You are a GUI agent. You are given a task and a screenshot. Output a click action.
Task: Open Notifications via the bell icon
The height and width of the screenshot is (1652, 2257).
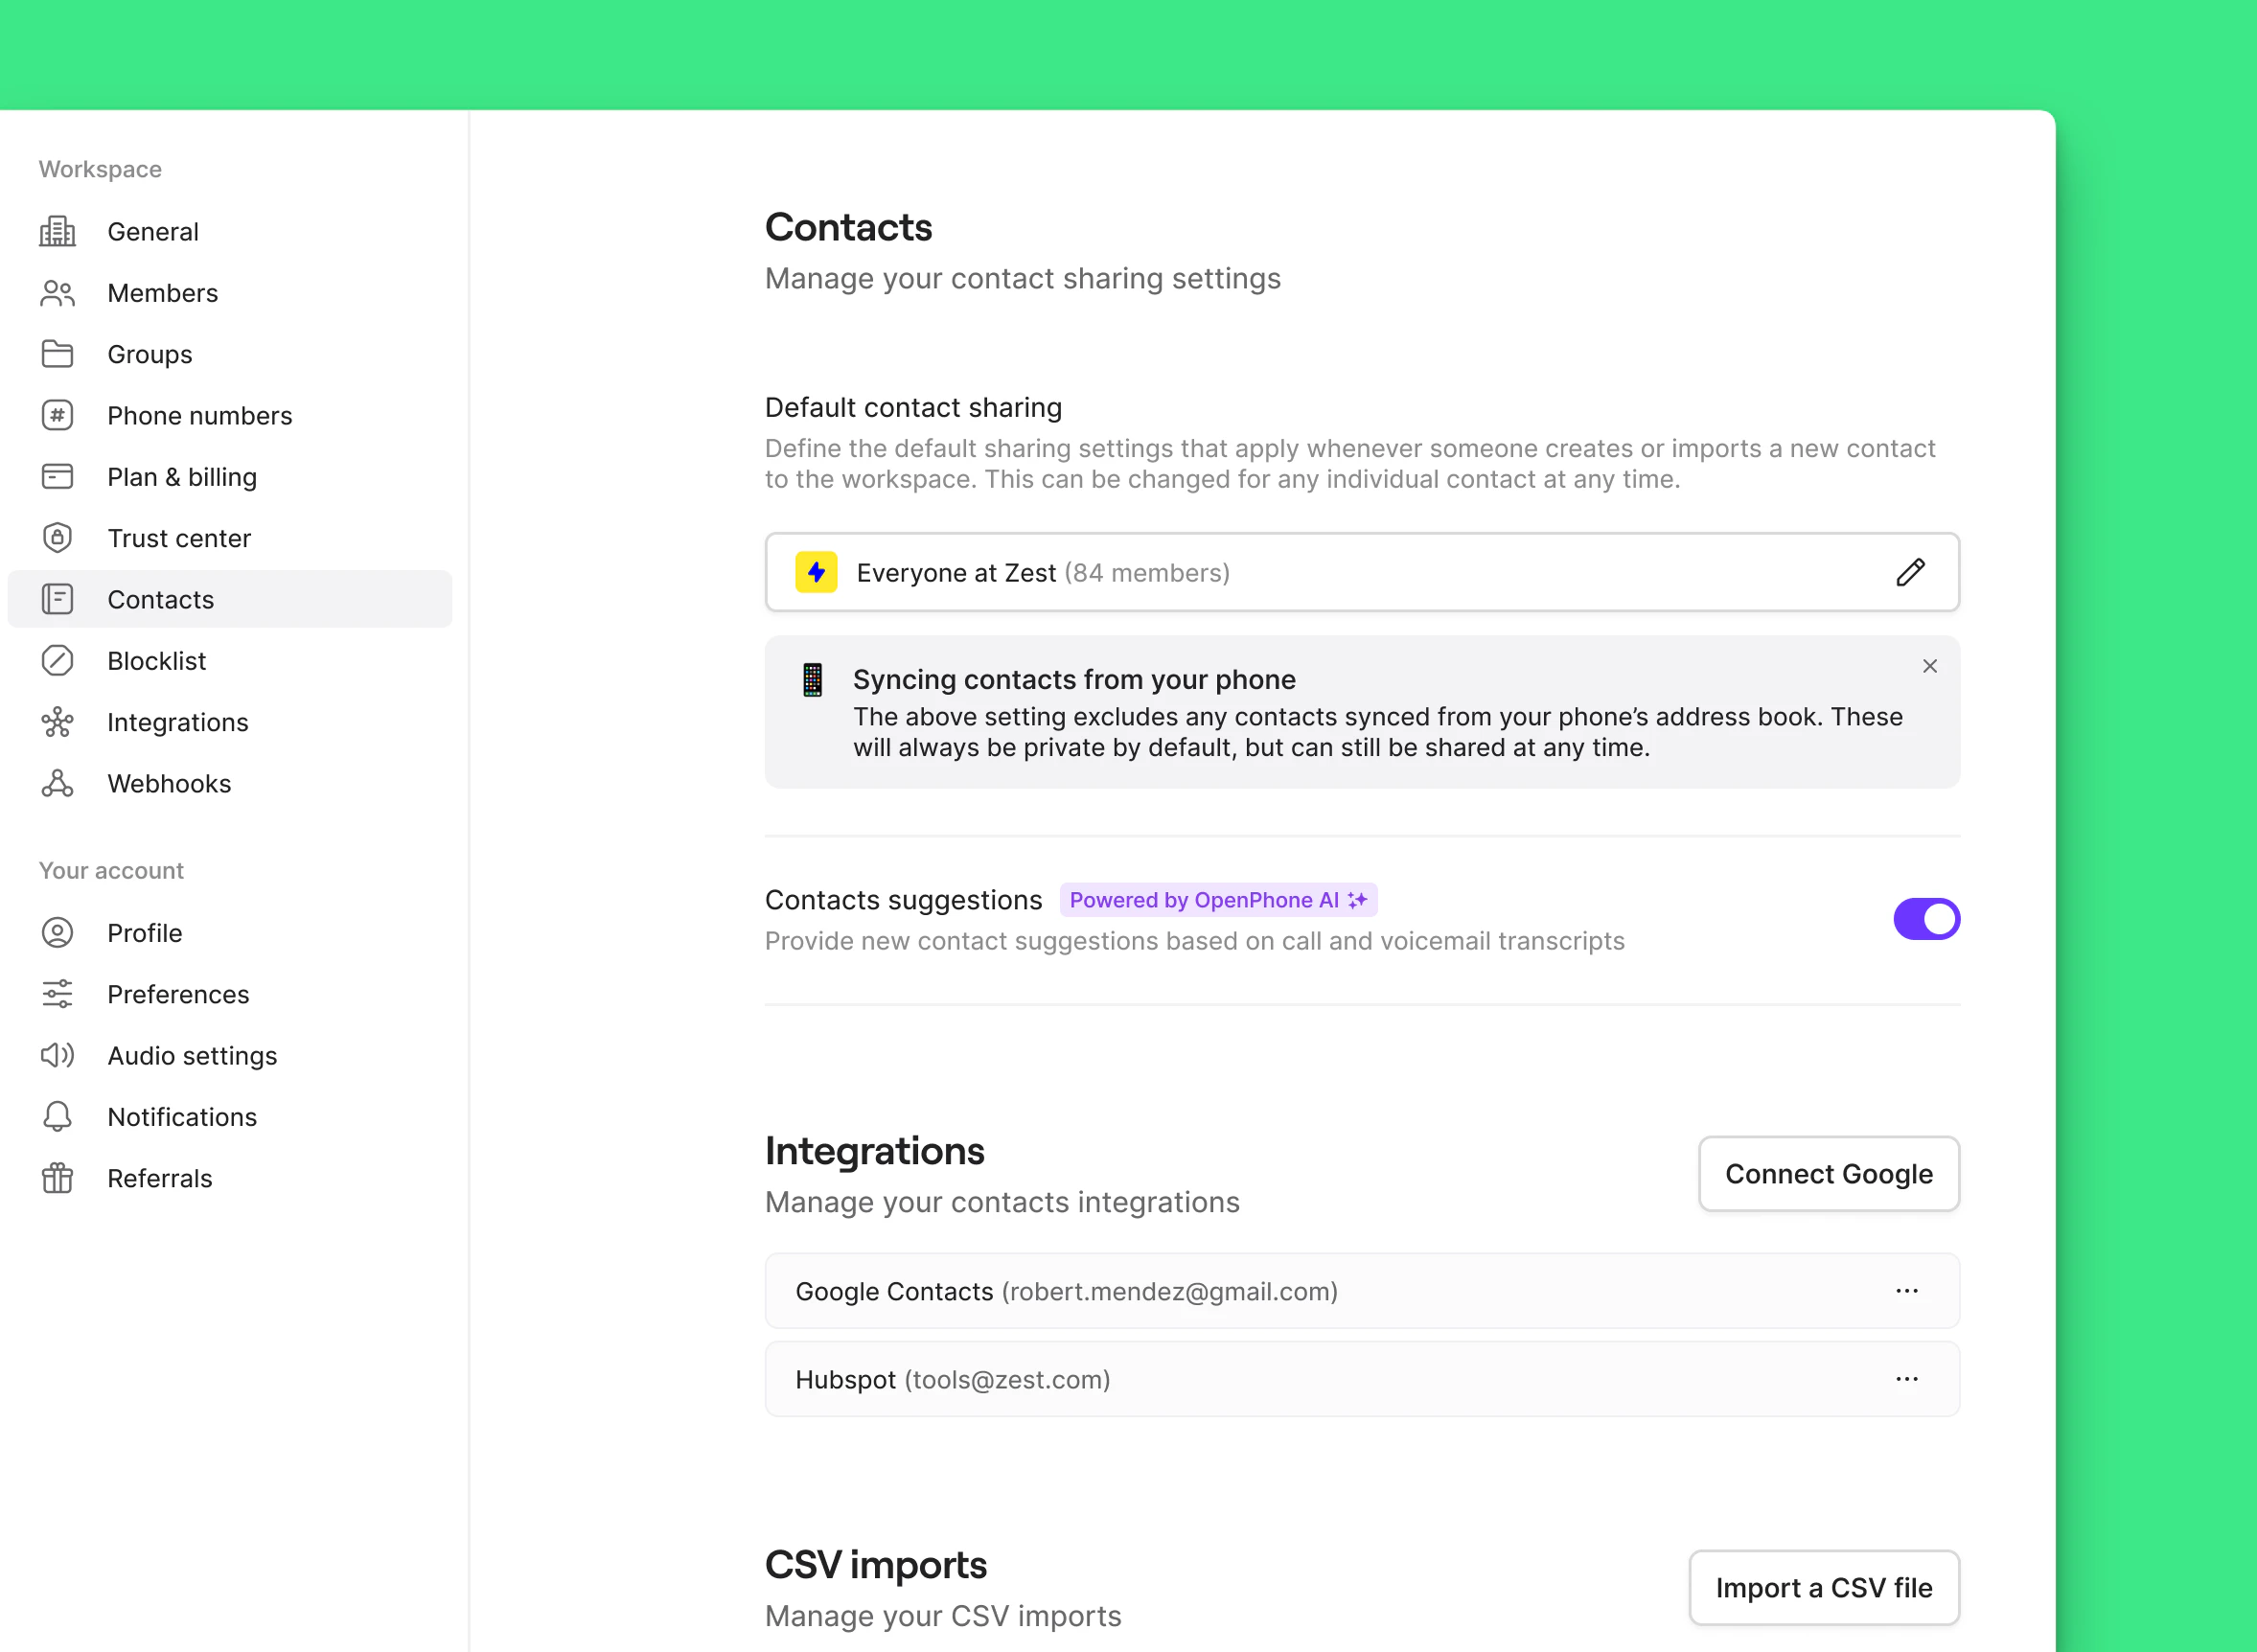coord(57,1116)
